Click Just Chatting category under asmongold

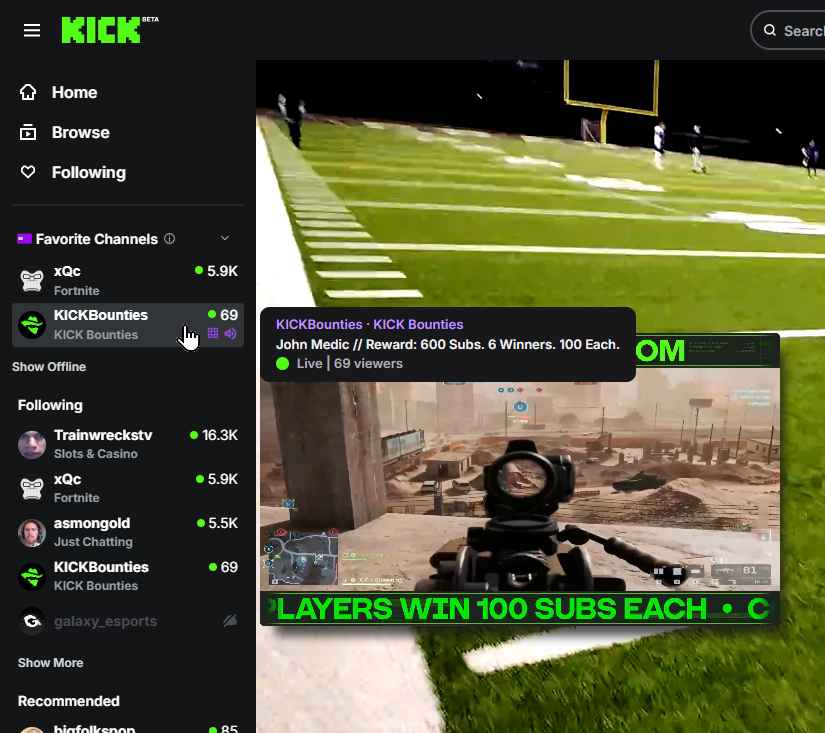93,541
